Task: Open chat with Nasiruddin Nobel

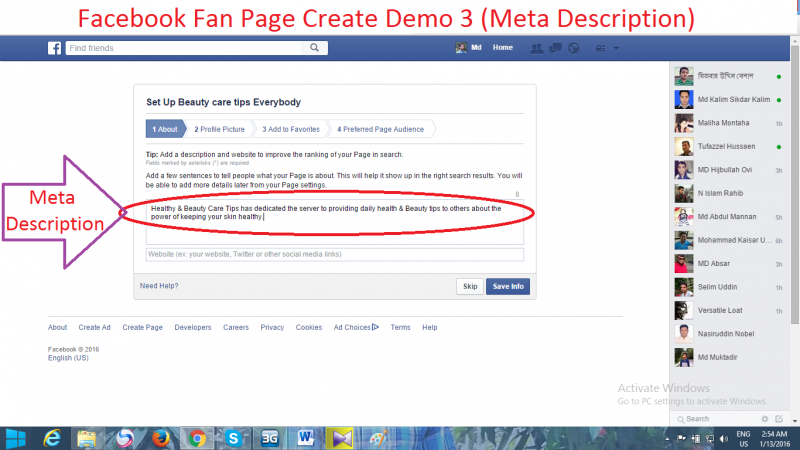Action: pos(729,334)
